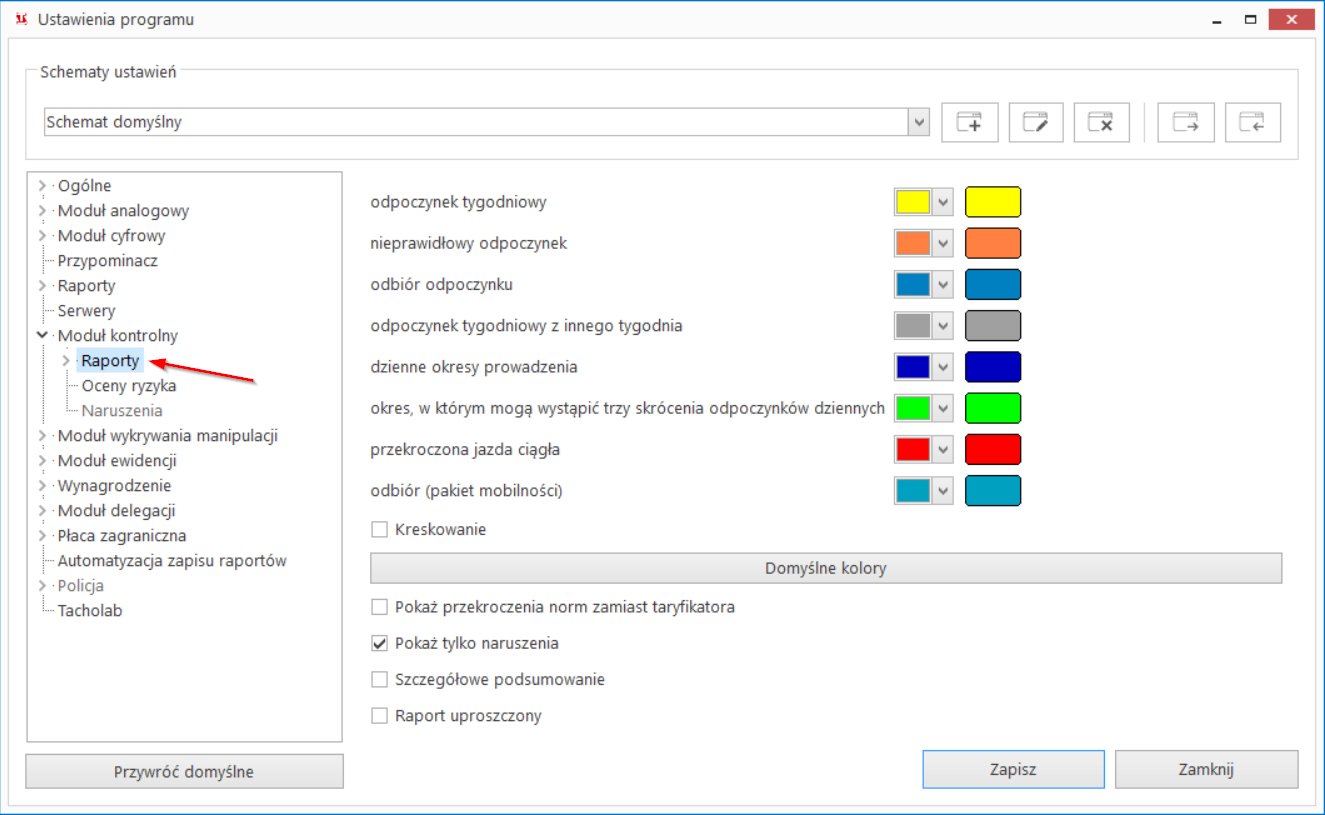Image resolution: width=1325 pixels, height=815 pixels.
Task: Collapse the Moduł kontrolny node
Action: click(x=42, y=336)
